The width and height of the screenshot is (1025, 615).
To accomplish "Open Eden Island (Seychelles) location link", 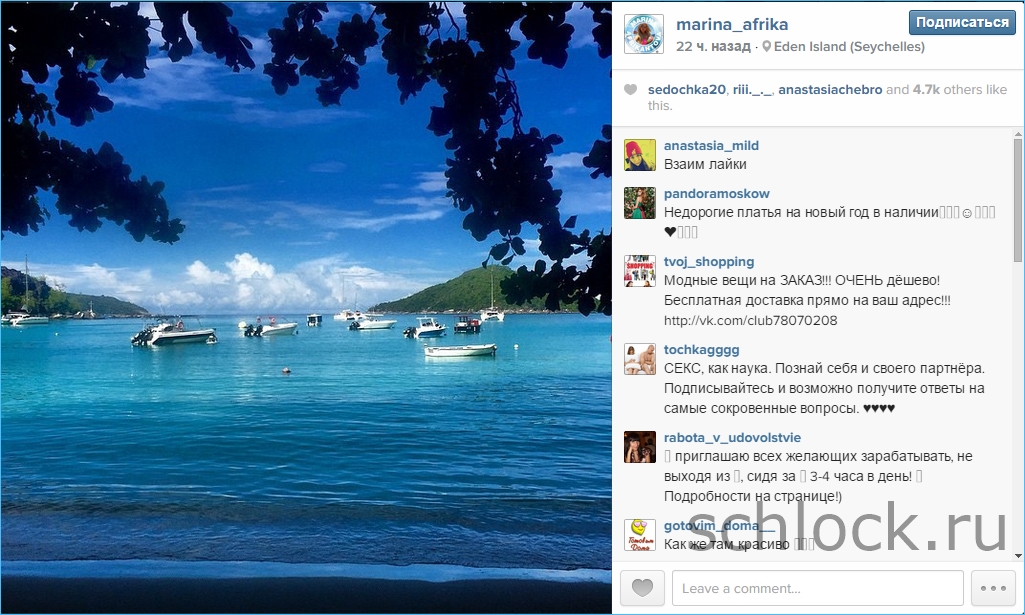I will pyautogui.click(x=849, y=46).
